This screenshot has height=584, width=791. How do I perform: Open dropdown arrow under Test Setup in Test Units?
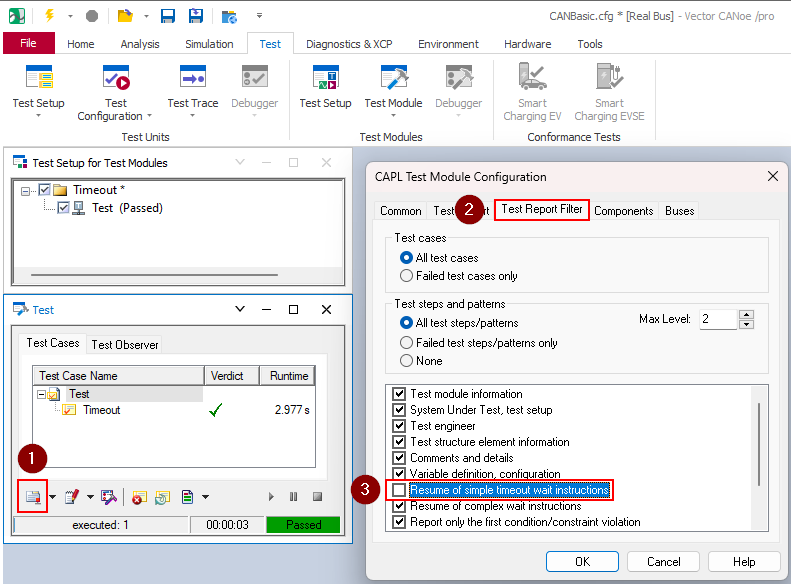click(38, 116)
